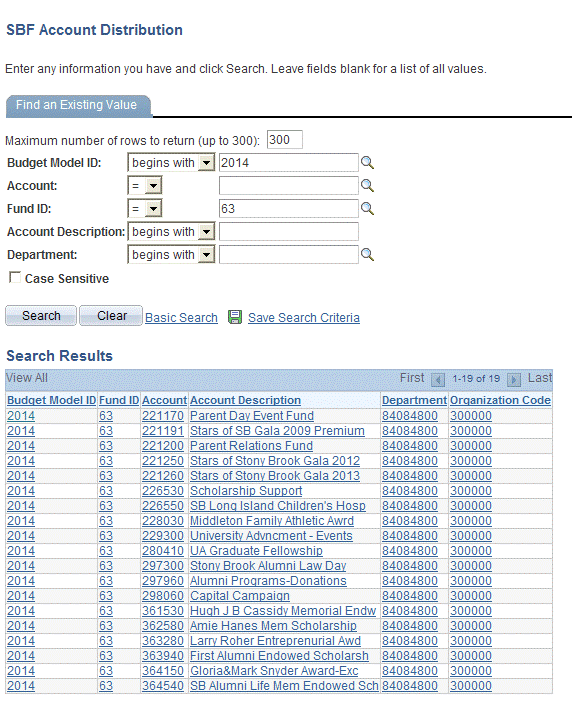This screenshot has width=572, height=710.
Task: Open the Account lookup magnifier
Action: (x=367, y=186)
